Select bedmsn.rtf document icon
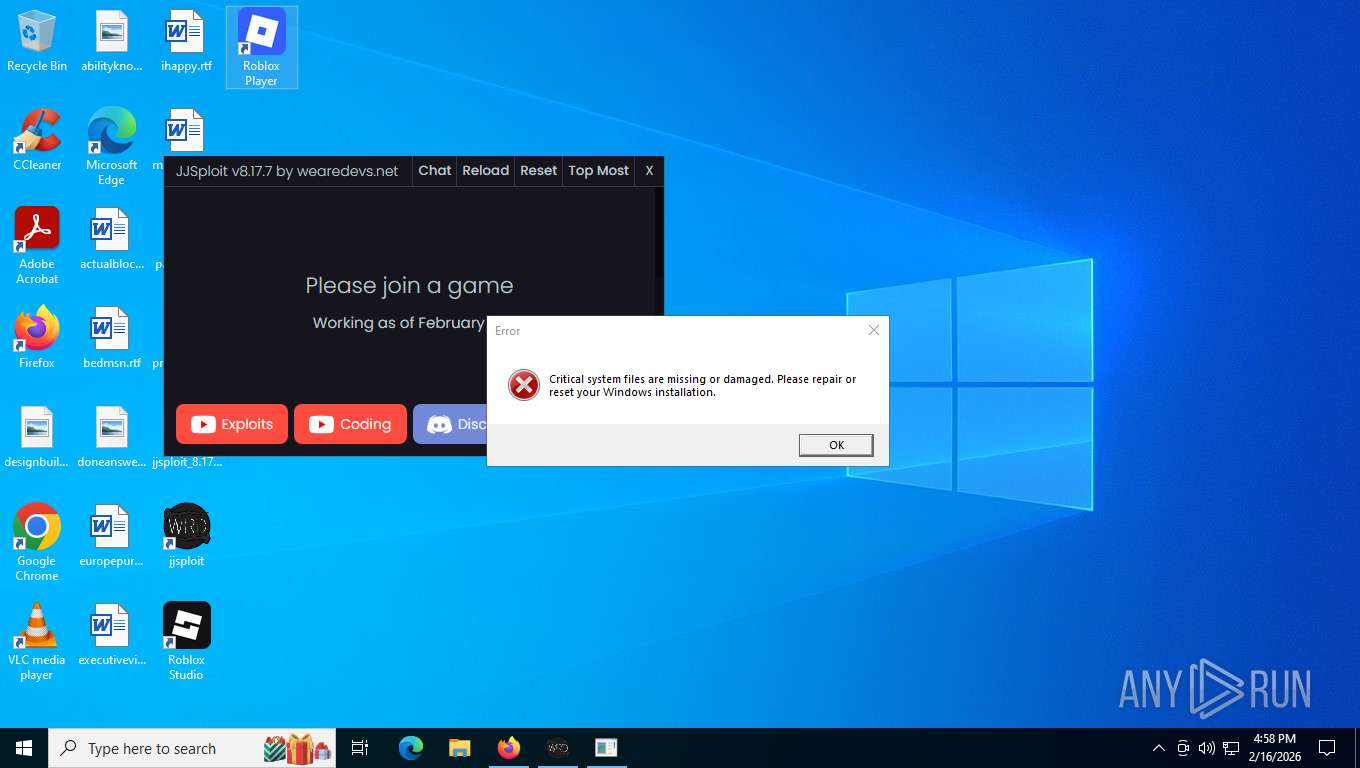The width and height of the screenshot is (1360, 768). 111,338
